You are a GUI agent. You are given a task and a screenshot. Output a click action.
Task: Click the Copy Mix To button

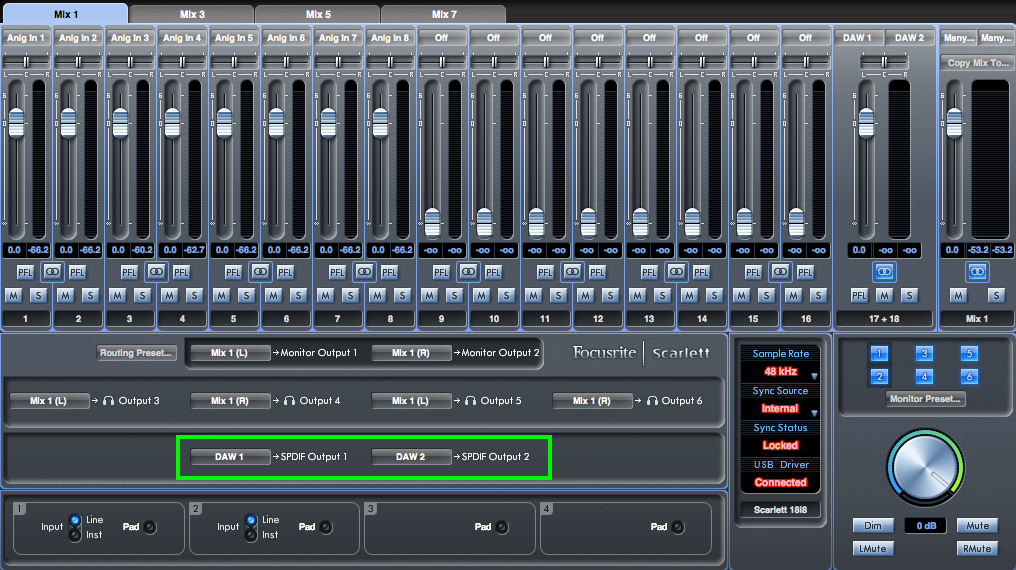(x=977, y=63)
